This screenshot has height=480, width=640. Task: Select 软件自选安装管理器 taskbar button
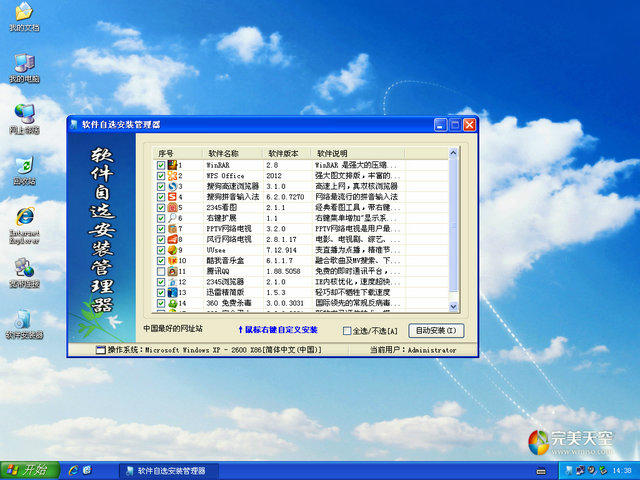pyautogui.click(x=169, y=471)
